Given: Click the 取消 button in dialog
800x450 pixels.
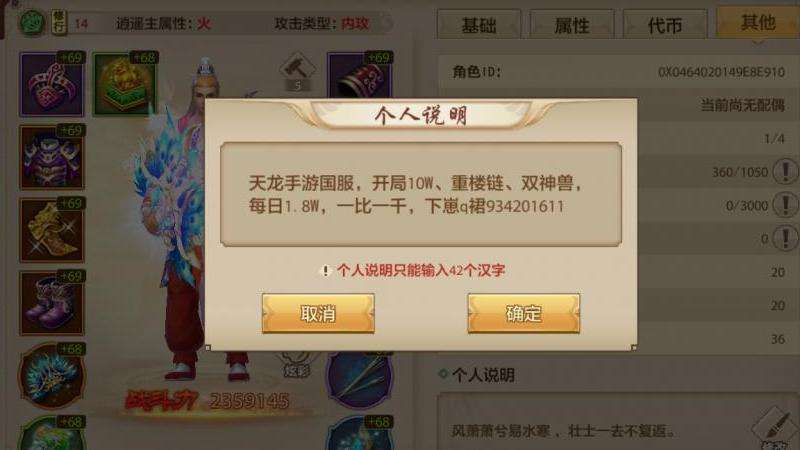Looking at the screenshot, I should pyautogui.click(x=318, y=313).
